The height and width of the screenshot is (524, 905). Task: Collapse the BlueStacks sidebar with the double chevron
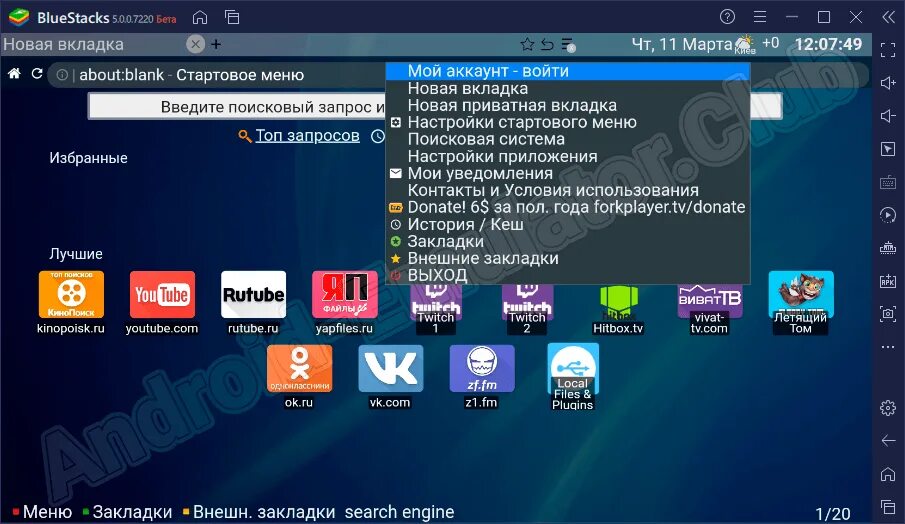coord(888,17)
